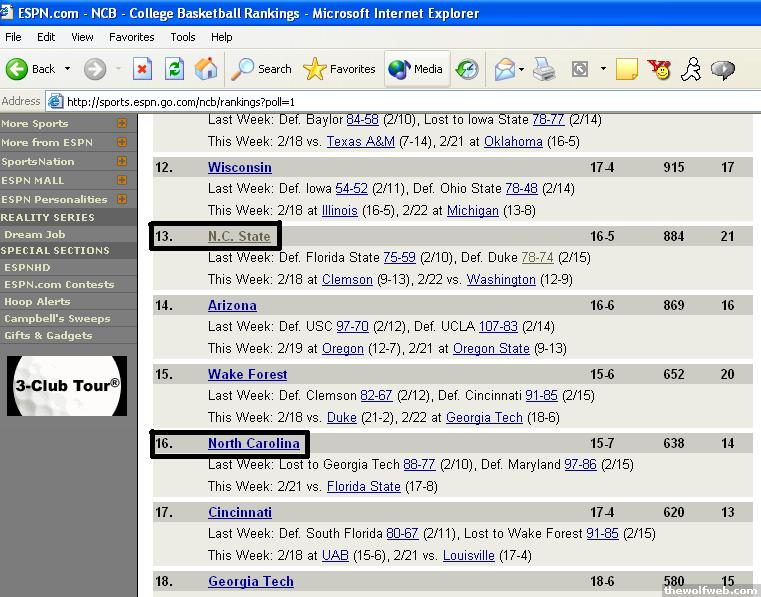761x597 pixels.
Task: Open the Favorites menu in menu bar
Action: point(132,37)
